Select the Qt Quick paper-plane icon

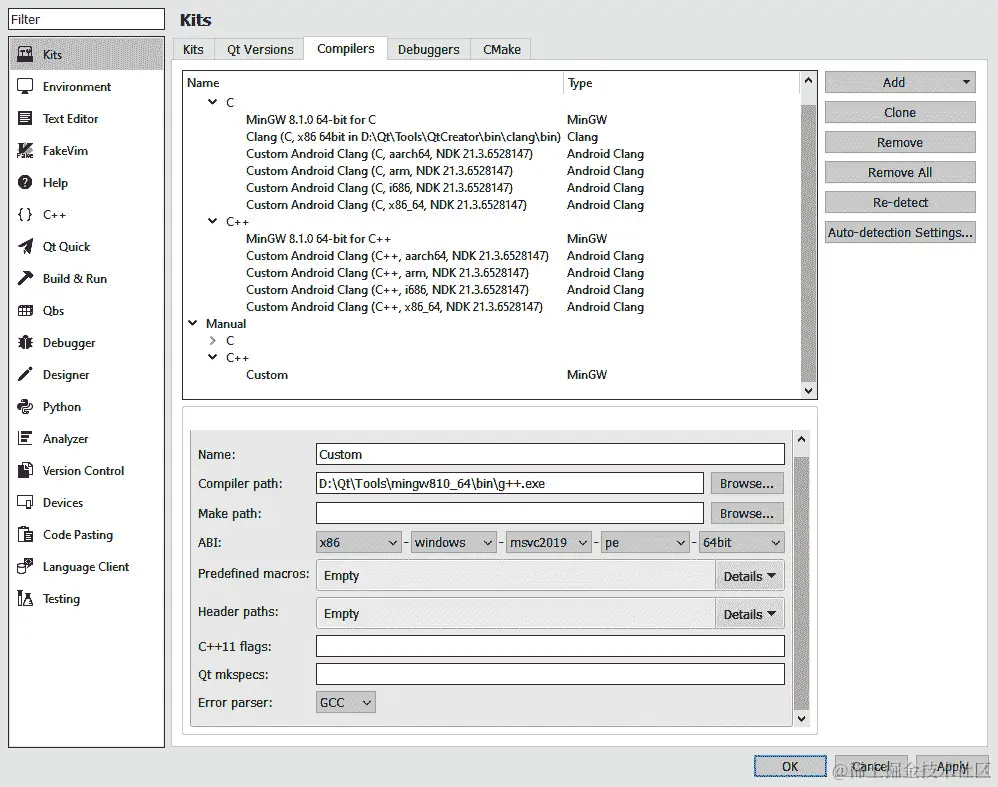25,246
